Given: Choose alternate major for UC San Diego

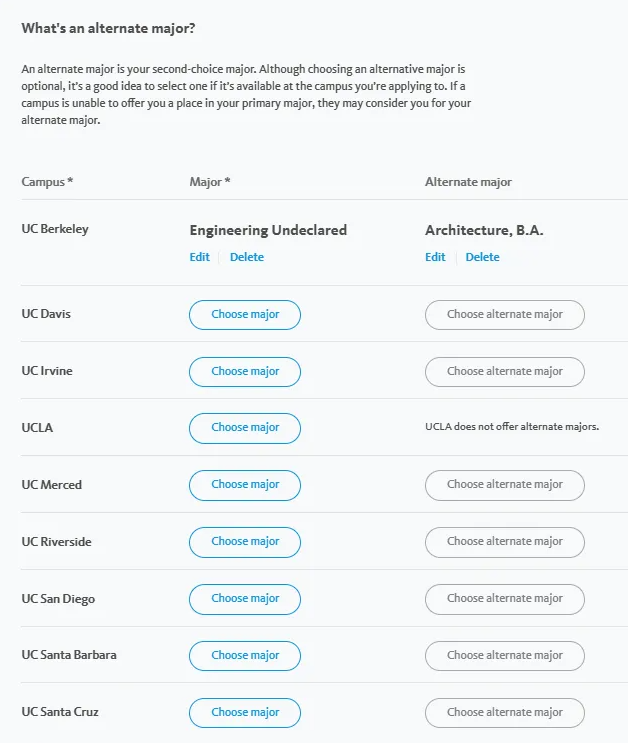Looking at the screenshot, I should click(x=504, y=599).
